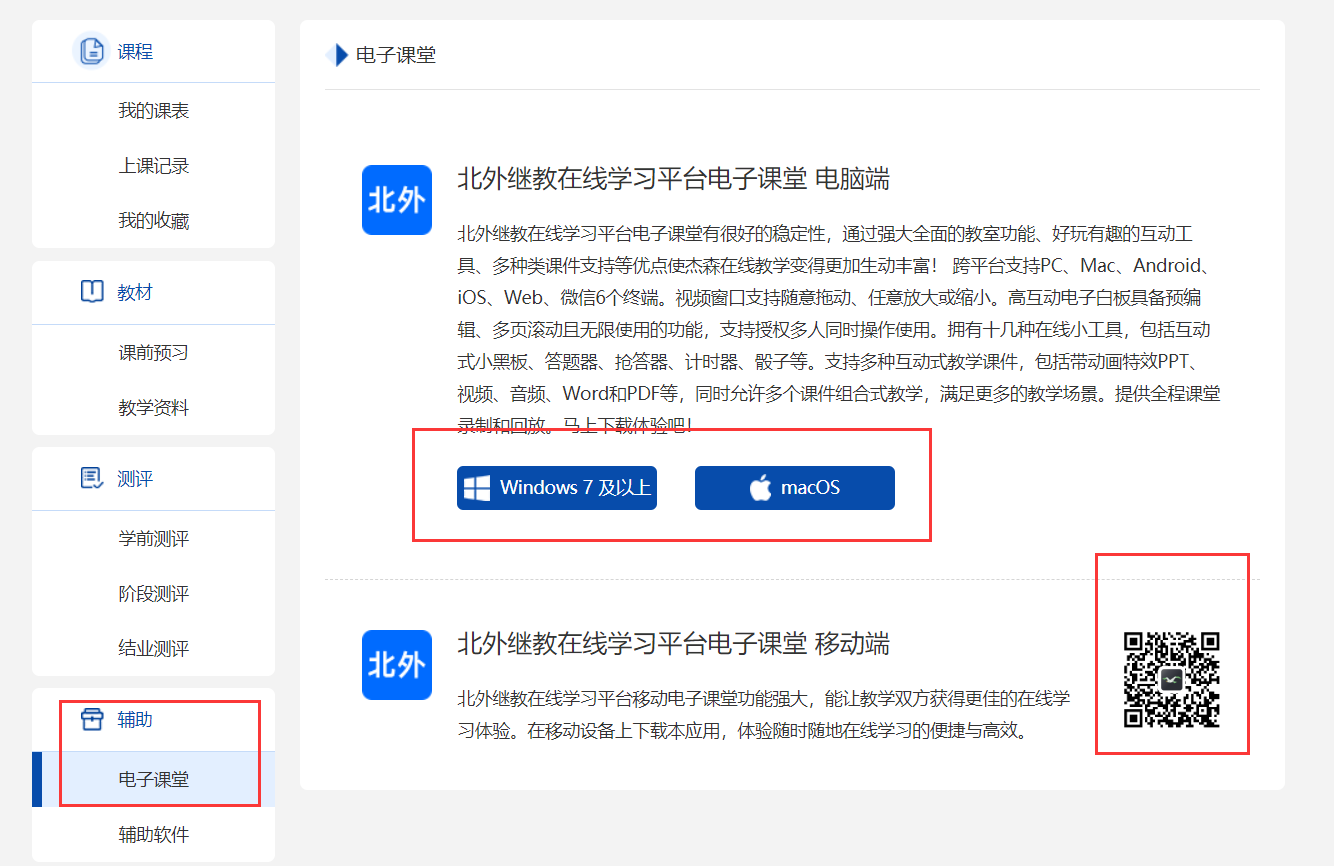1334x866 pixels.
Task: Click the 辅助 box icon
Action: click(x=92, y=720)
